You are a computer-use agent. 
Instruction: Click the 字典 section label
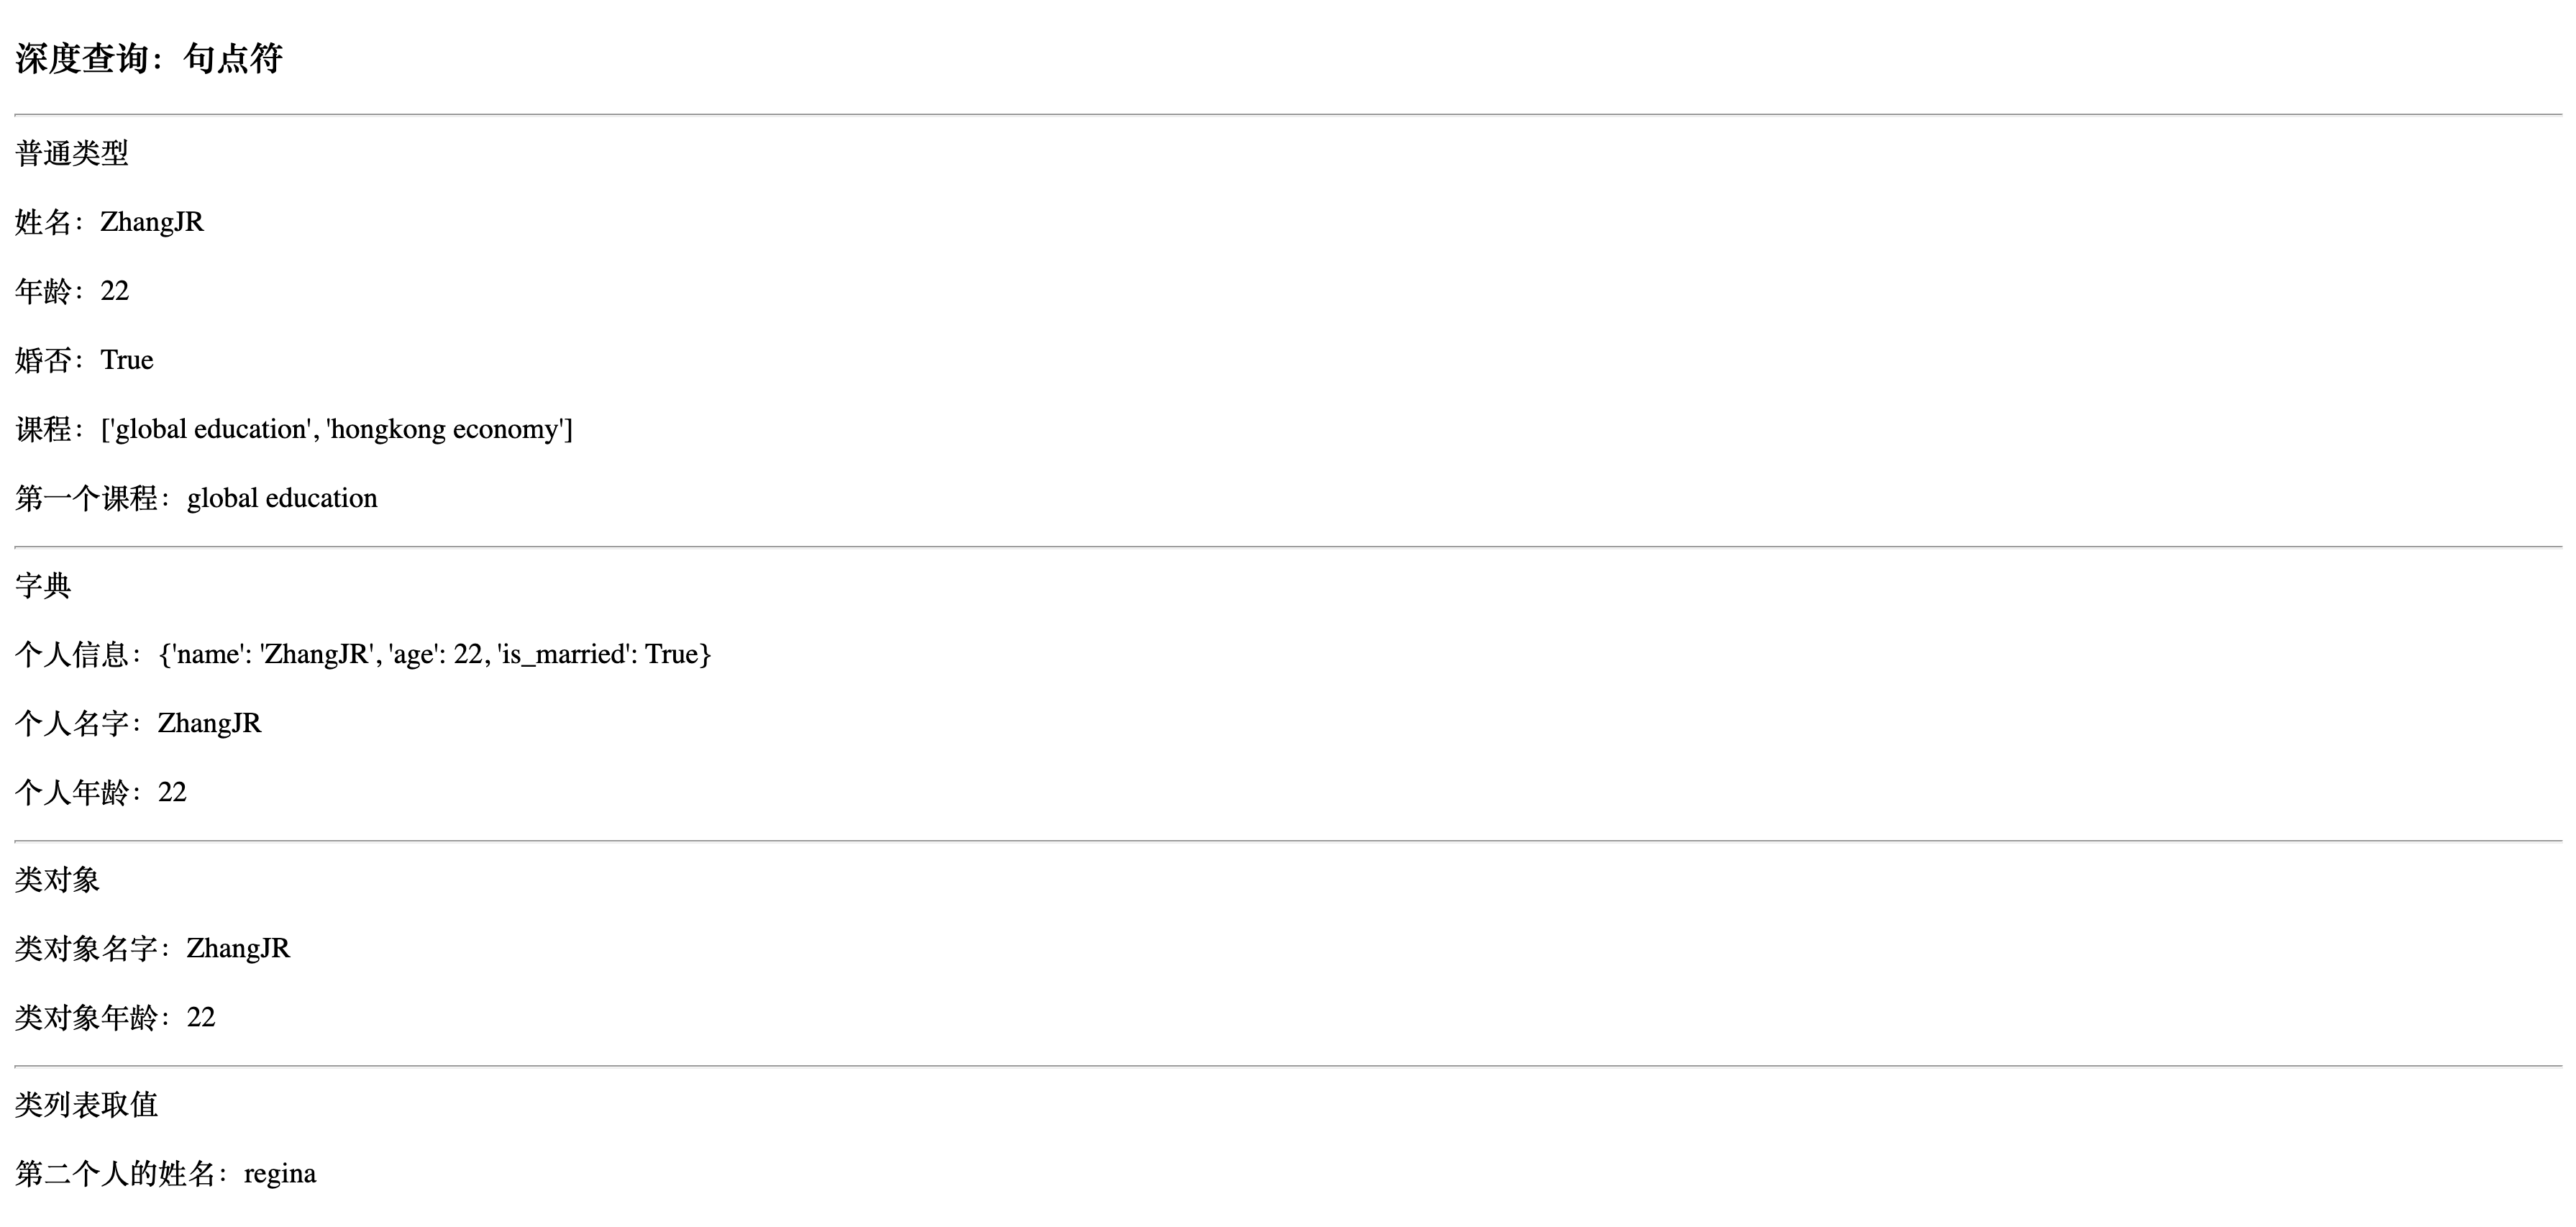pos(43,585)
